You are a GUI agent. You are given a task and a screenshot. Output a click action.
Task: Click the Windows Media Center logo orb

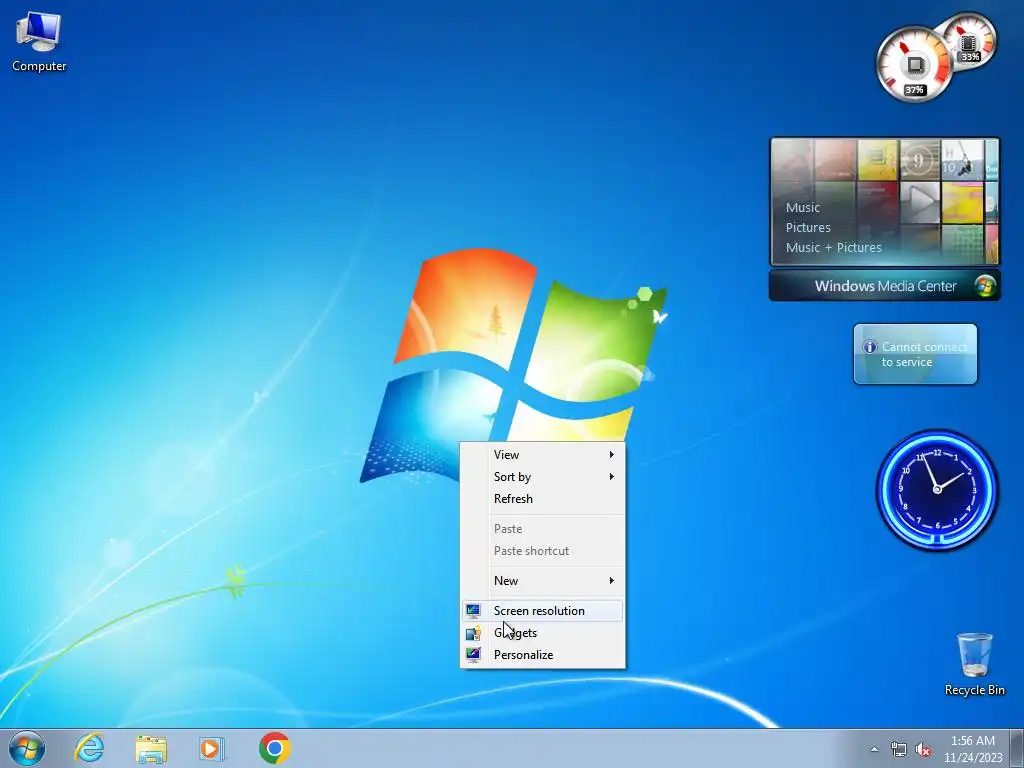(x=985, y=286)
